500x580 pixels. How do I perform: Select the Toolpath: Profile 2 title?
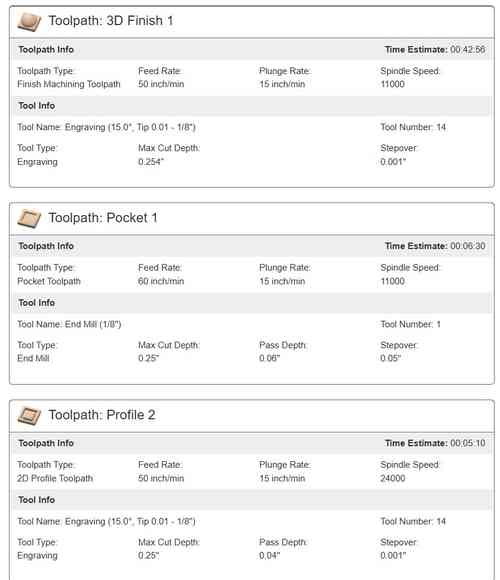[x=102, y=415]
